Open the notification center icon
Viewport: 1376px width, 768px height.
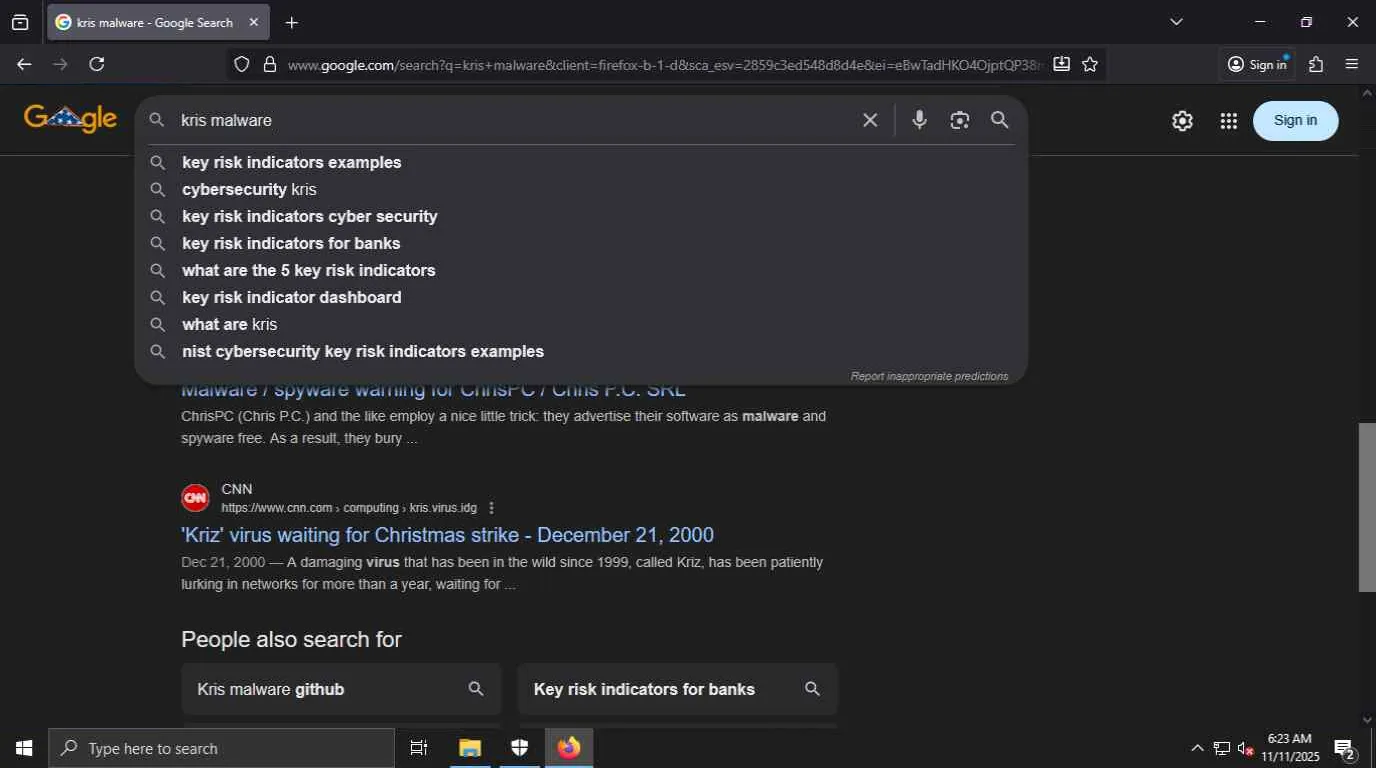[x=1345, y=748]
